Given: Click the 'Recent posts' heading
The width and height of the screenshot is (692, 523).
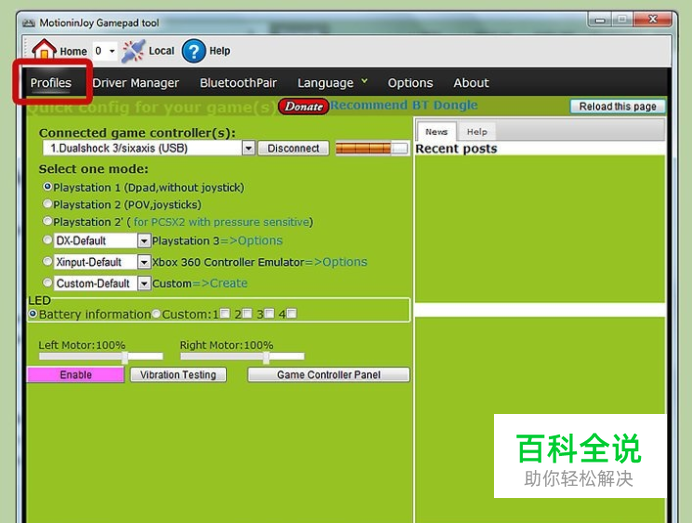Looking at the screenshot, I should coord(456,149).
